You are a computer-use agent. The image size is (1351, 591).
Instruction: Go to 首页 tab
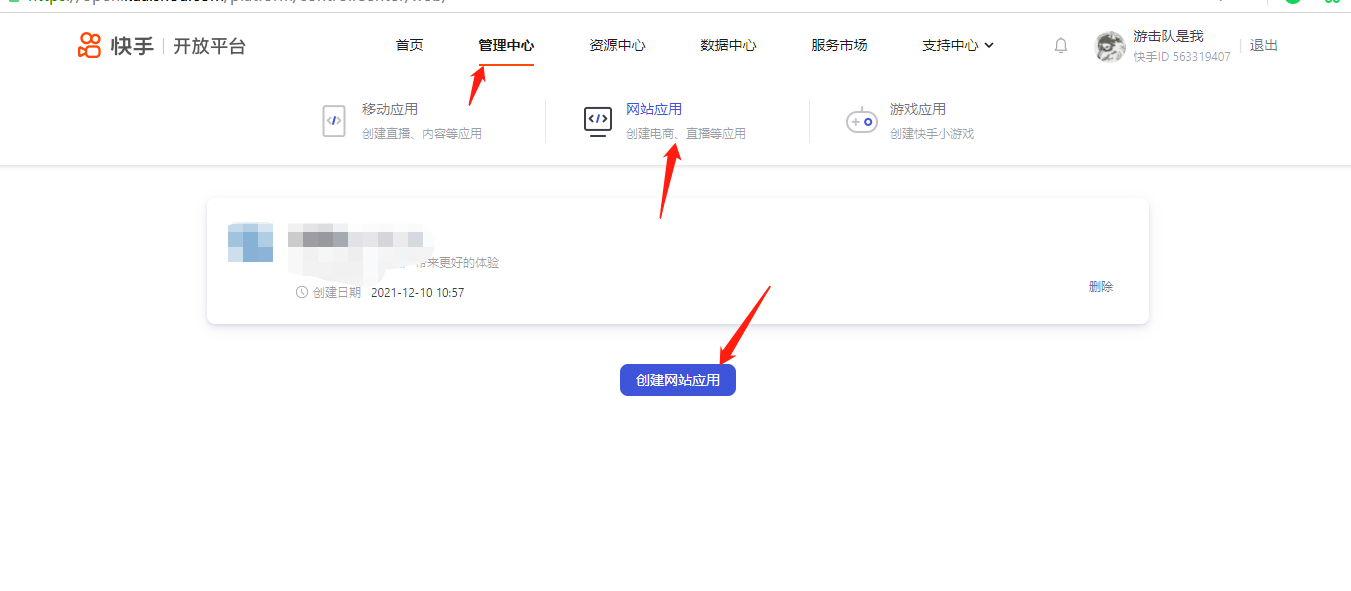pos(410,45)
